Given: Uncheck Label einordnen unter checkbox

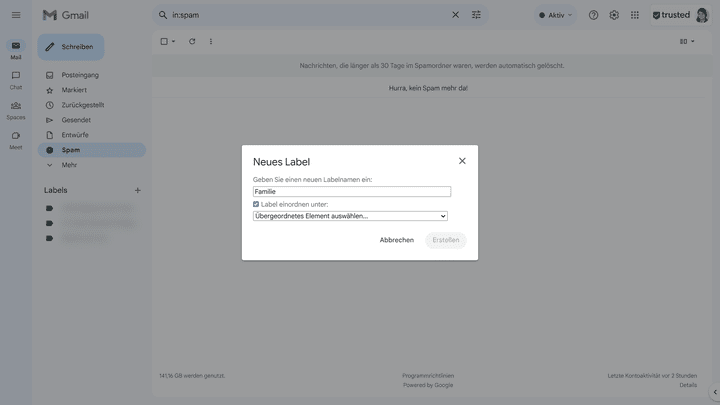Looking at the screenshot, I should (256, 204).
